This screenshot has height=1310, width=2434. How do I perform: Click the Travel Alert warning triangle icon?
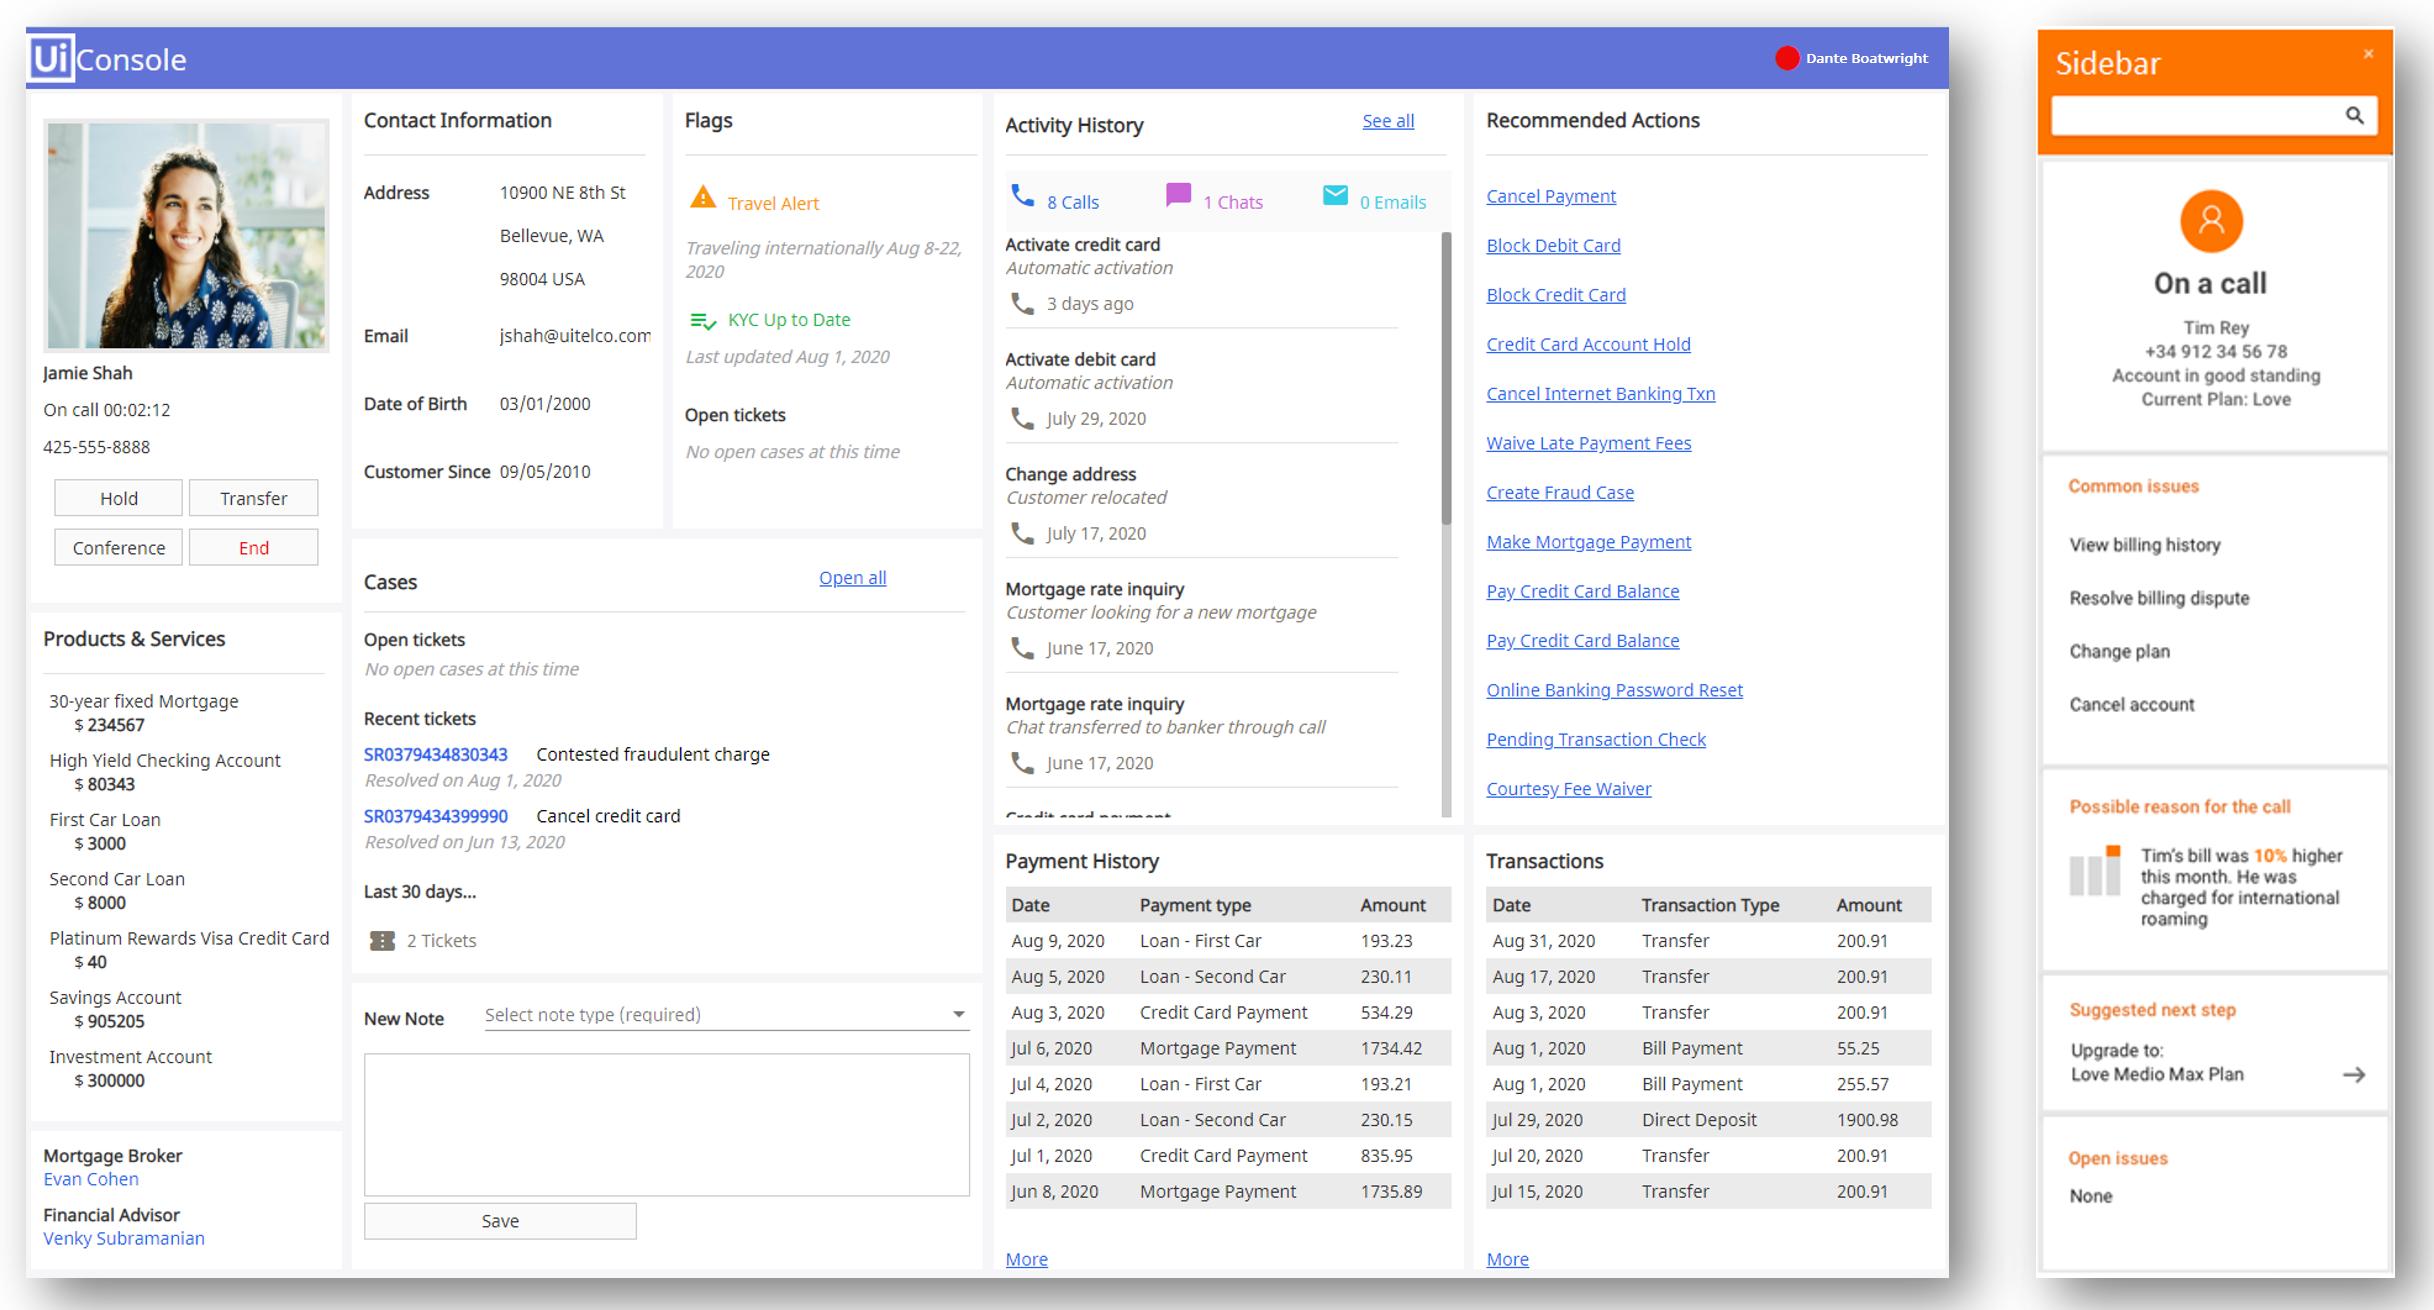pos(703,198)
